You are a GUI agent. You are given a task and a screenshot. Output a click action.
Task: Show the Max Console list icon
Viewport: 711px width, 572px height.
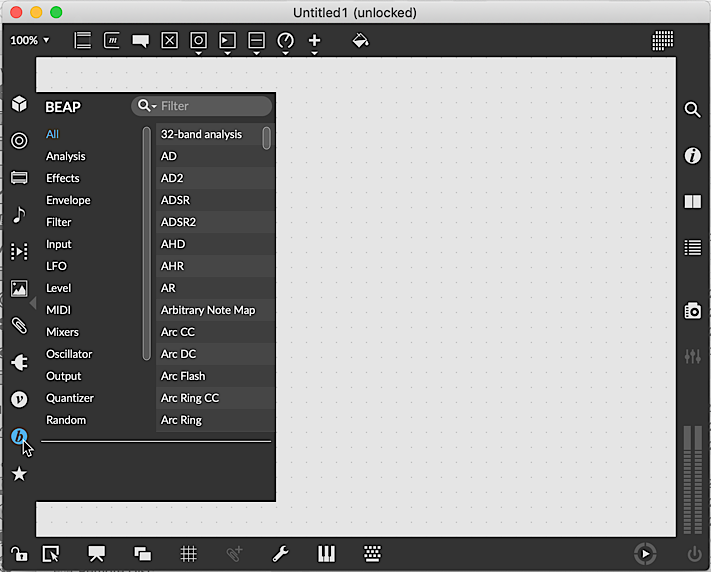pos(692,248)
